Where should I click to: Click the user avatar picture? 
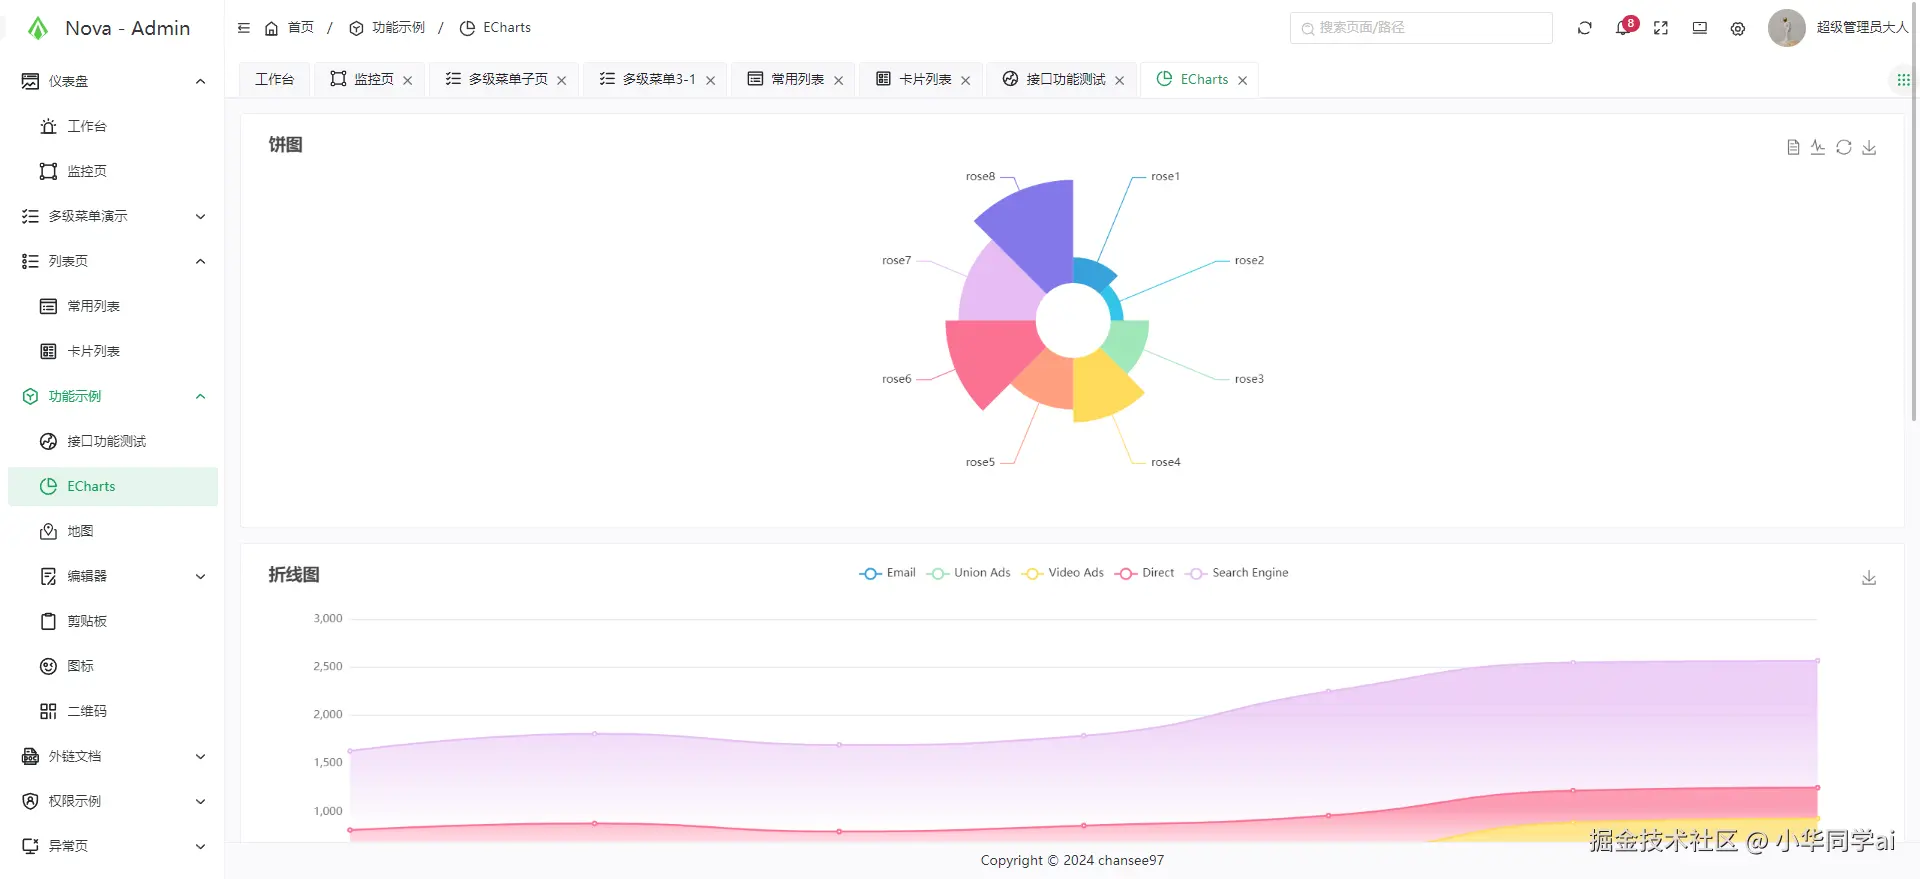click(1786, 28)
